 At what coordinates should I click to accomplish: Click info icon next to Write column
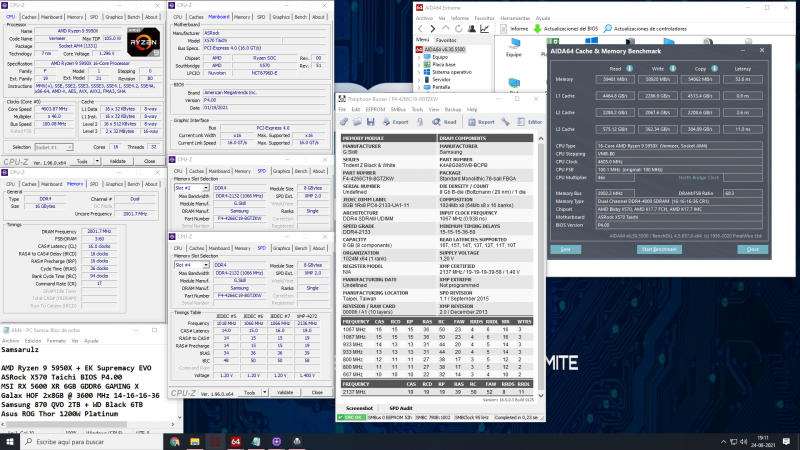point(672,68)
